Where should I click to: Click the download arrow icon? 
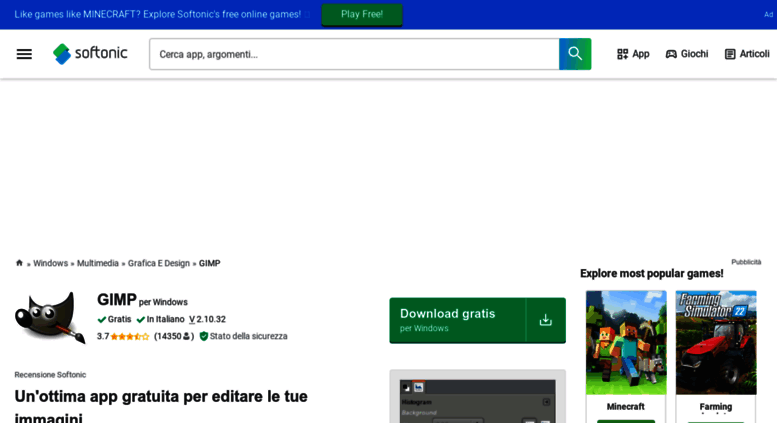(x=546, y=320)
